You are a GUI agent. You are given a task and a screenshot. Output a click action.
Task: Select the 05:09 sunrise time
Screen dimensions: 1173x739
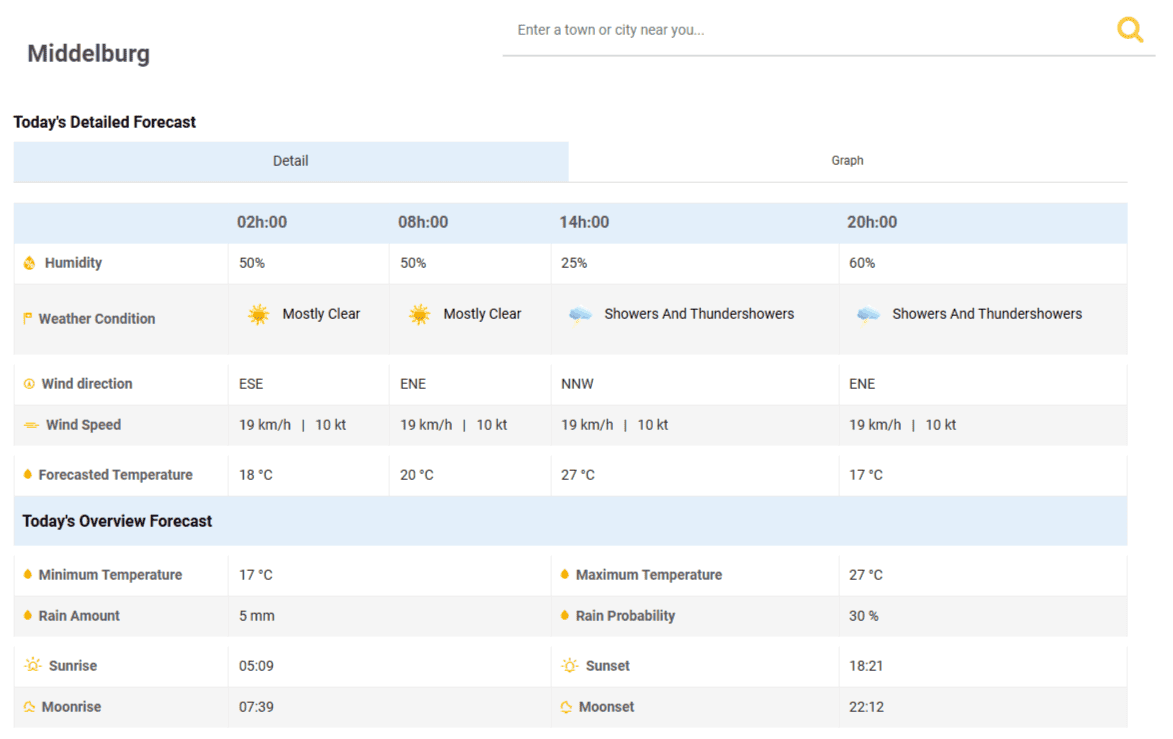[x=256, y=666]
